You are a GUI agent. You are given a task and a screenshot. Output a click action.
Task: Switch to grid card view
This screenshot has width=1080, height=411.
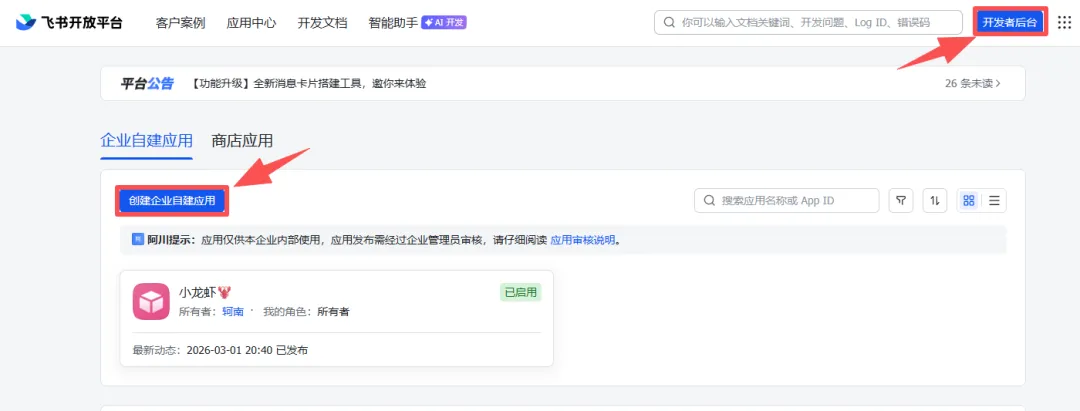[969, 200]
